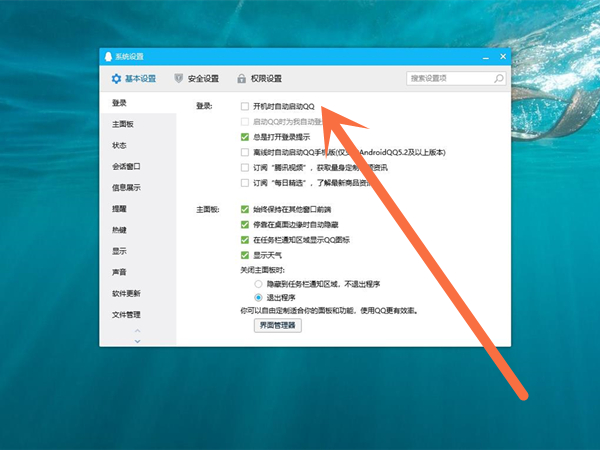Switch to the 安全设置 tab
This screenshot has width=600, height=450.
[197, 78]
